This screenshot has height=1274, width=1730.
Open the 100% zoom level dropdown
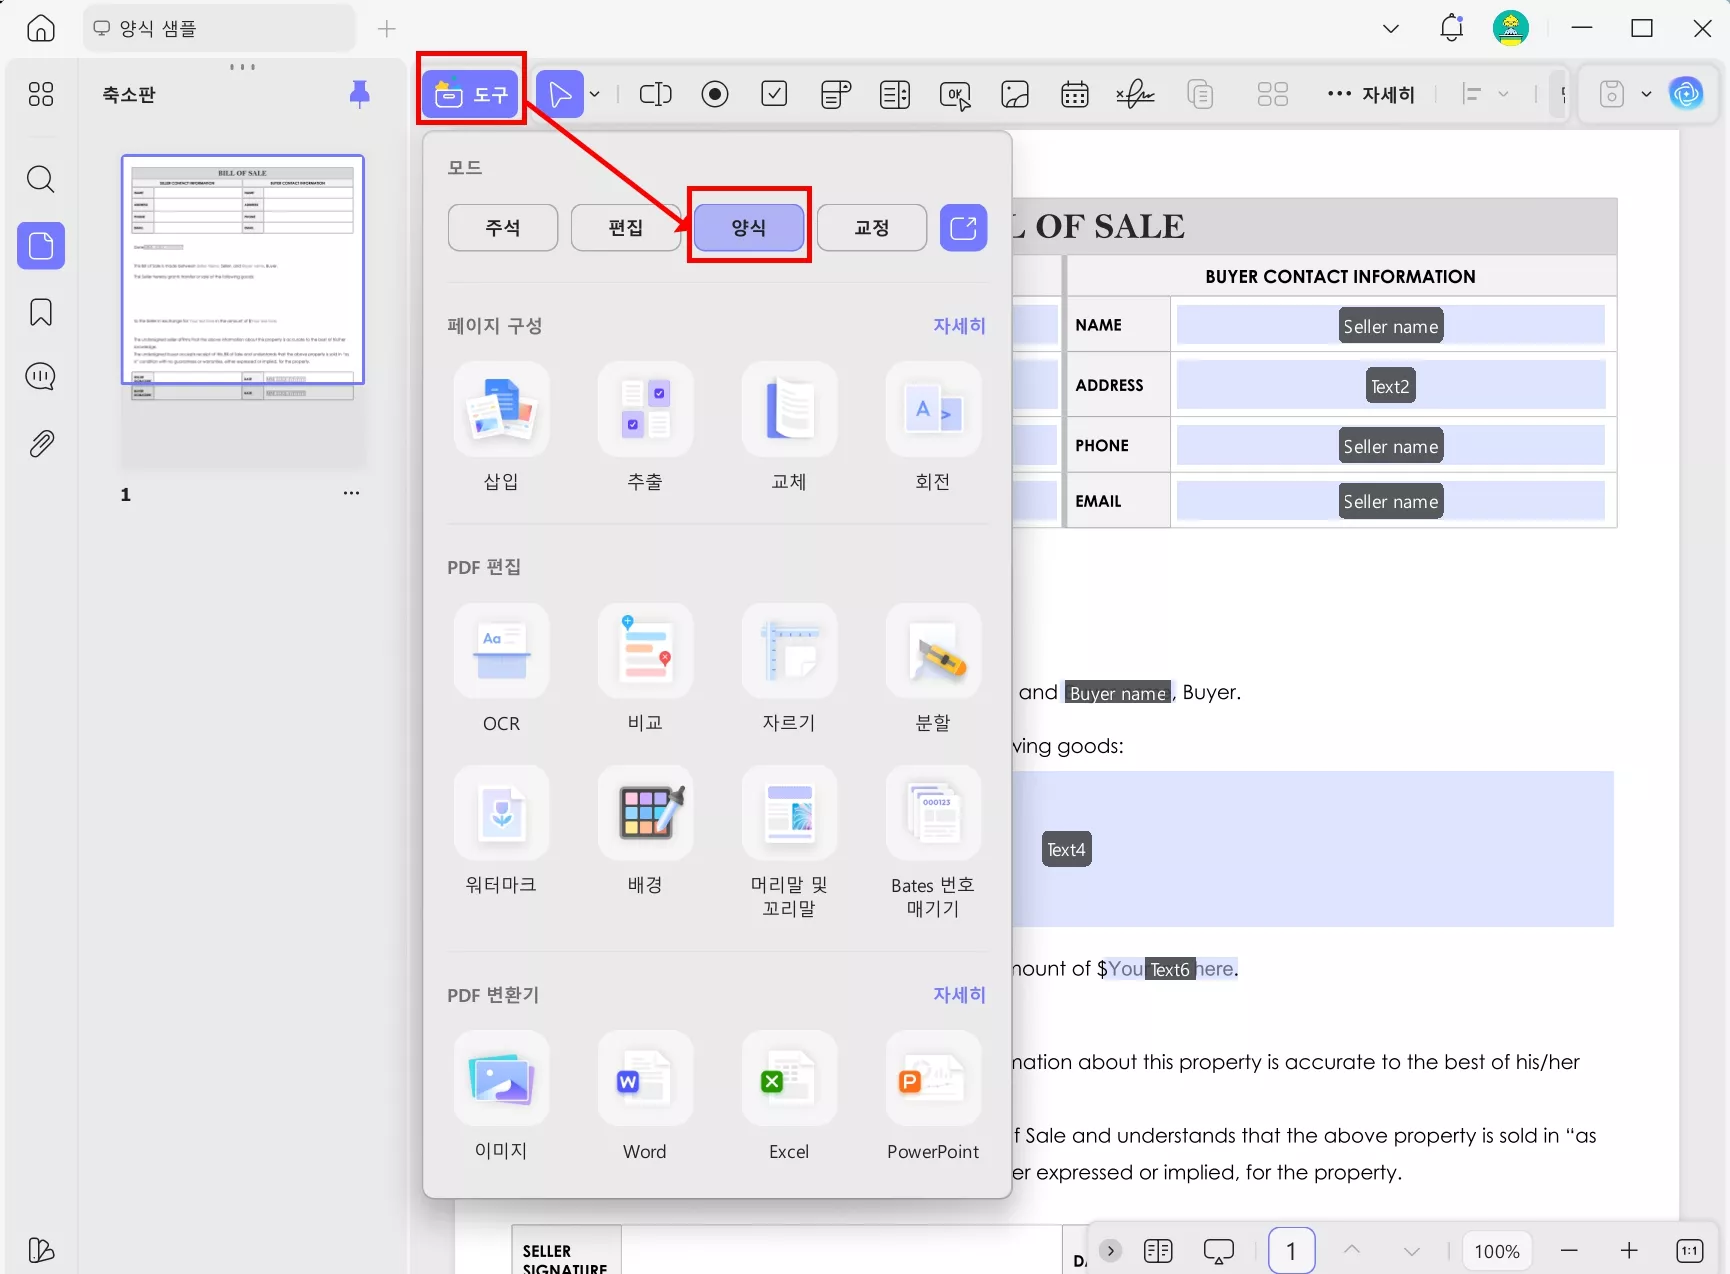tap(1496, 1251)
